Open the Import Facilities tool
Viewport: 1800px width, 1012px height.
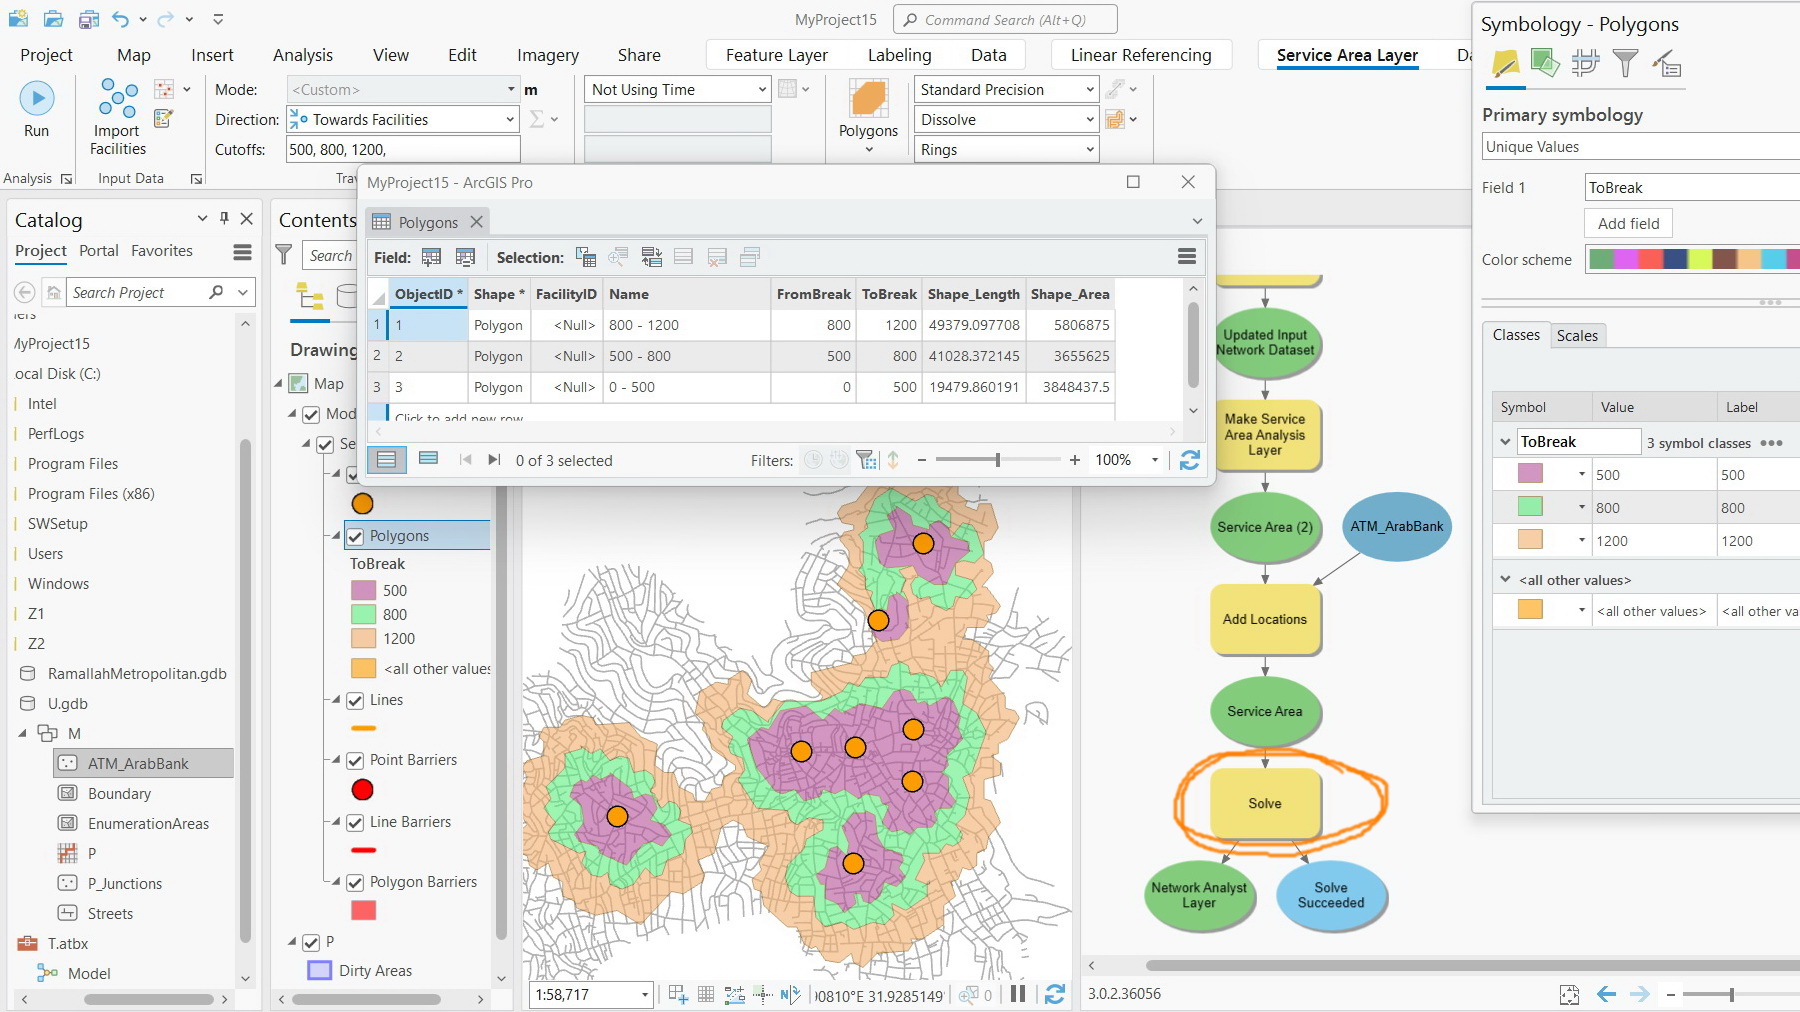tap(115, 110)
